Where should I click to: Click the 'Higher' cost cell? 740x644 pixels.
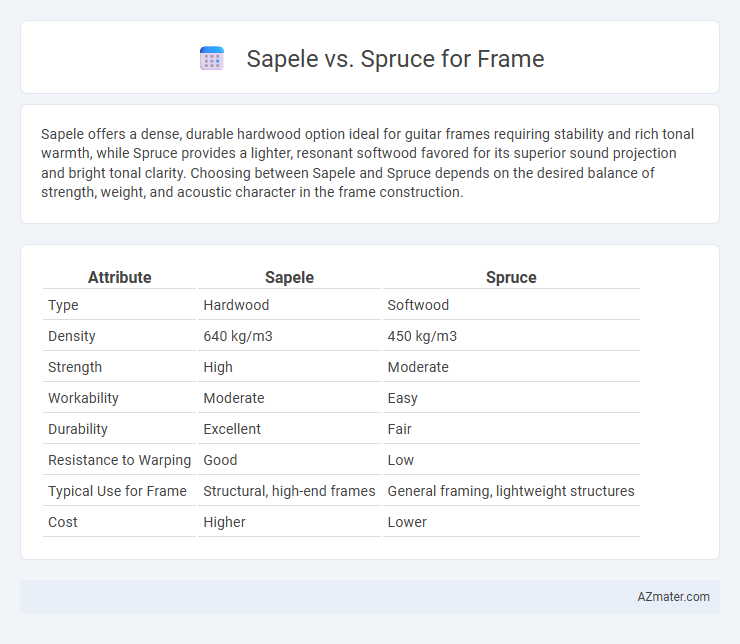[224, 522]
